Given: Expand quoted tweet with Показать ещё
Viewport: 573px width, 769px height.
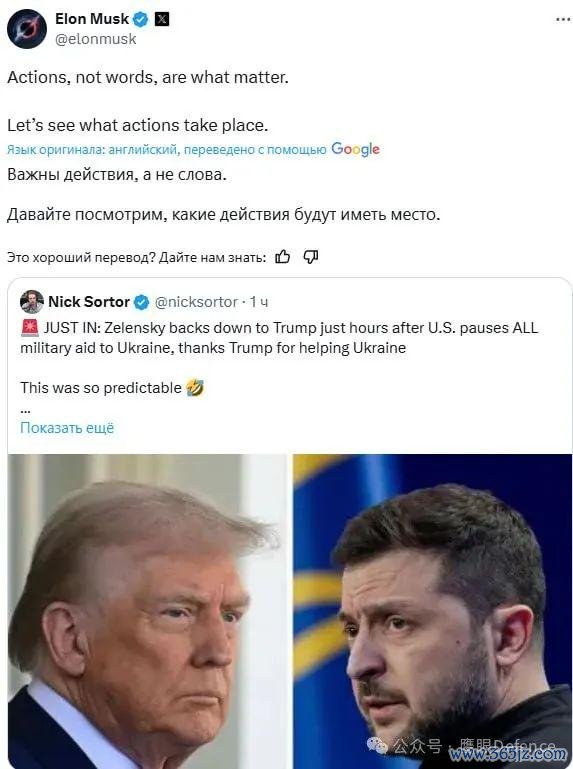Looking at the screenshot, I should [67, 428].
